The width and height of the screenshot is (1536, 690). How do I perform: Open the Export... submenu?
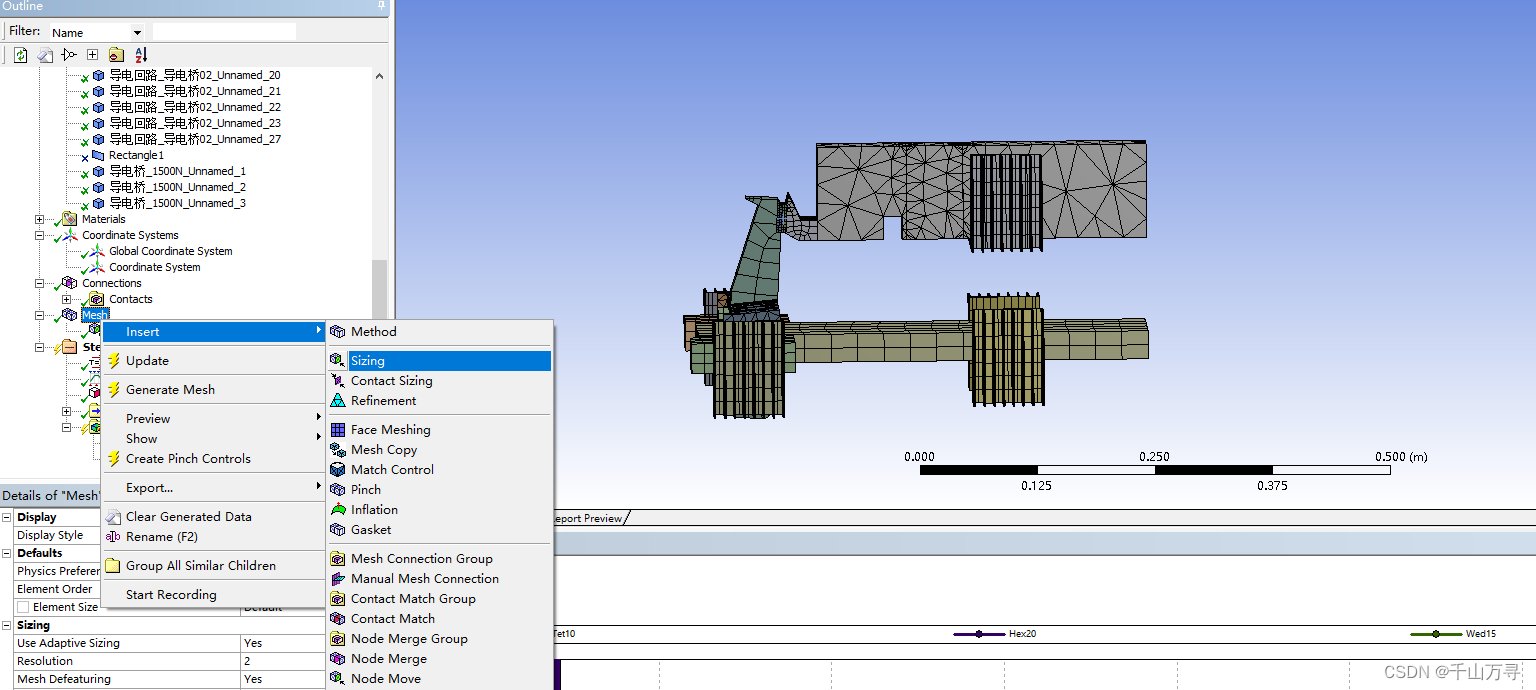click(215, 488)
